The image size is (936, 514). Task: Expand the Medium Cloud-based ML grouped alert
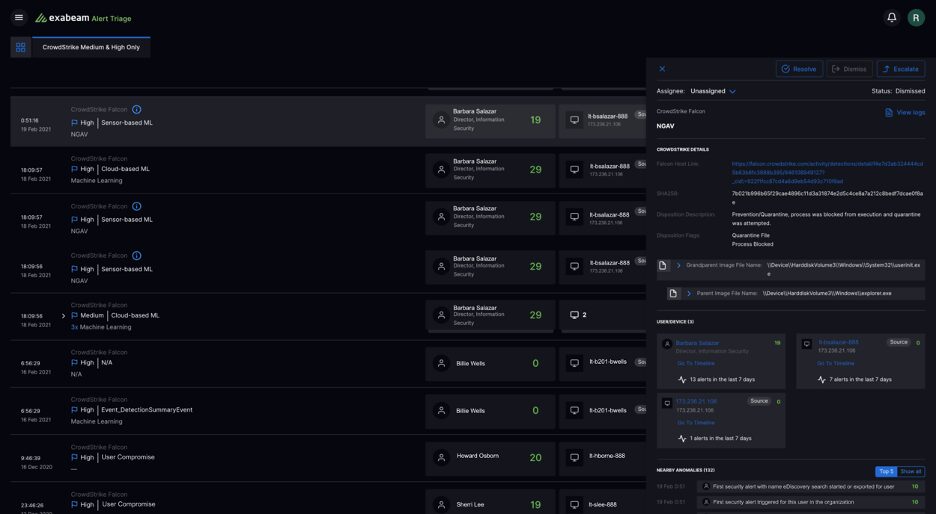point(63,316)
